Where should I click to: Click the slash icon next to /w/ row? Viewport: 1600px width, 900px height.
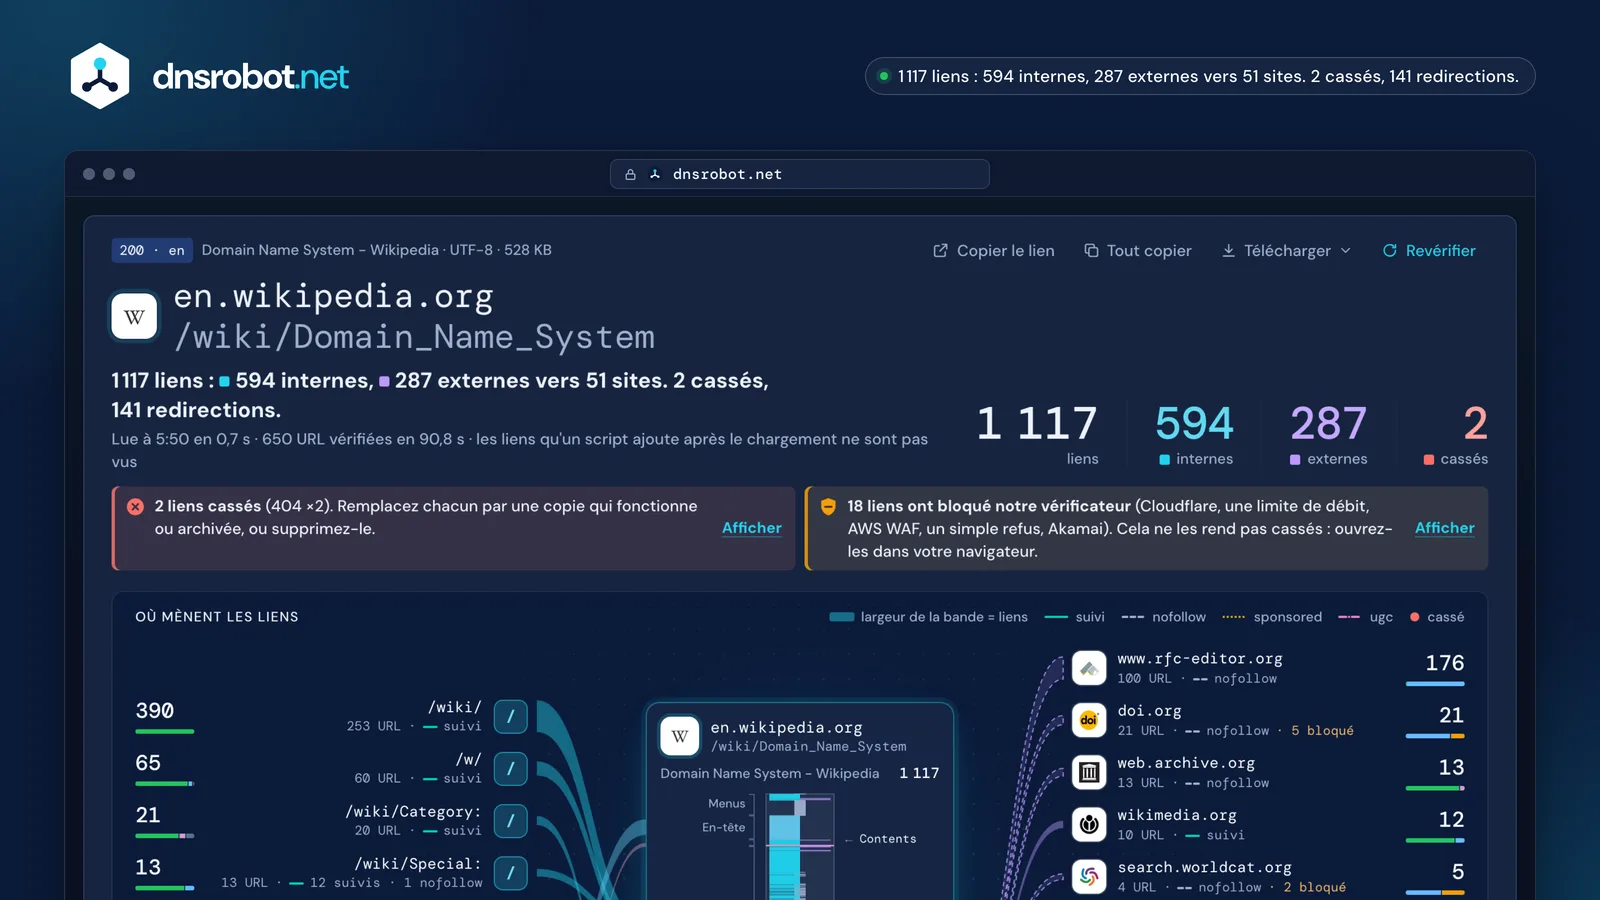[511, 768]
